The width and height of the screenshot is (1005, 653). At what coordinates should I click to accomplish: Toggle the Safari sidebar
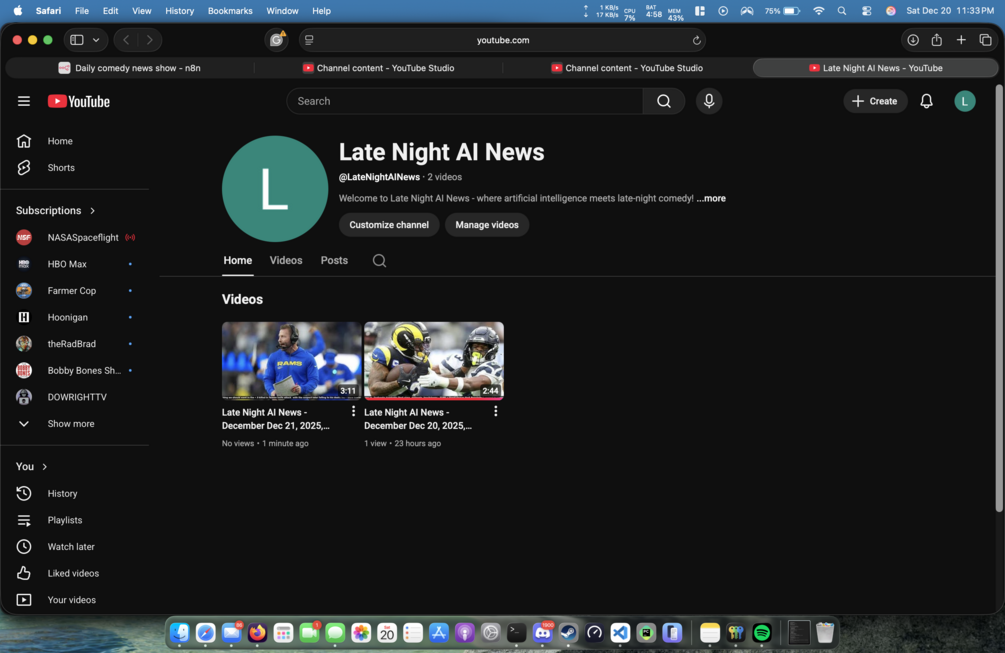tap(77, 40)
